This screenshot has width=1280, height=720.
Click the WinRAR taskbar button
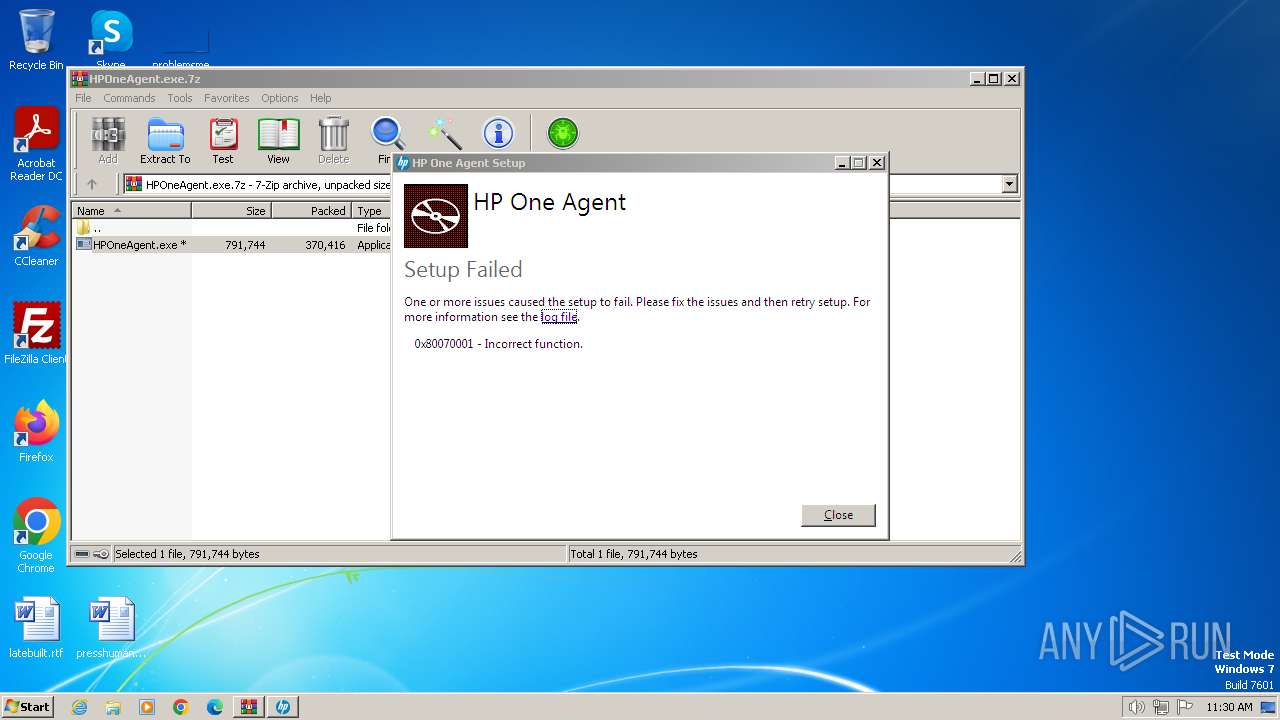point(249,707)
